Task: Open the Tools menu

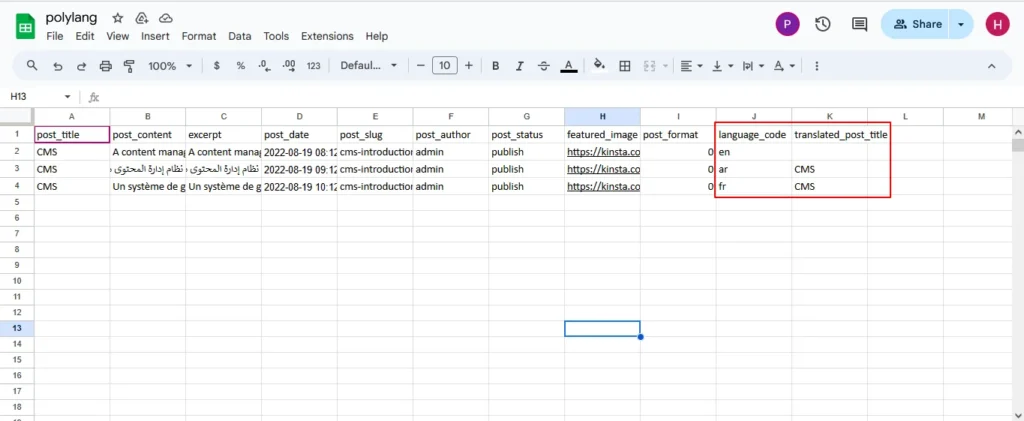Action: pos(276,37)
